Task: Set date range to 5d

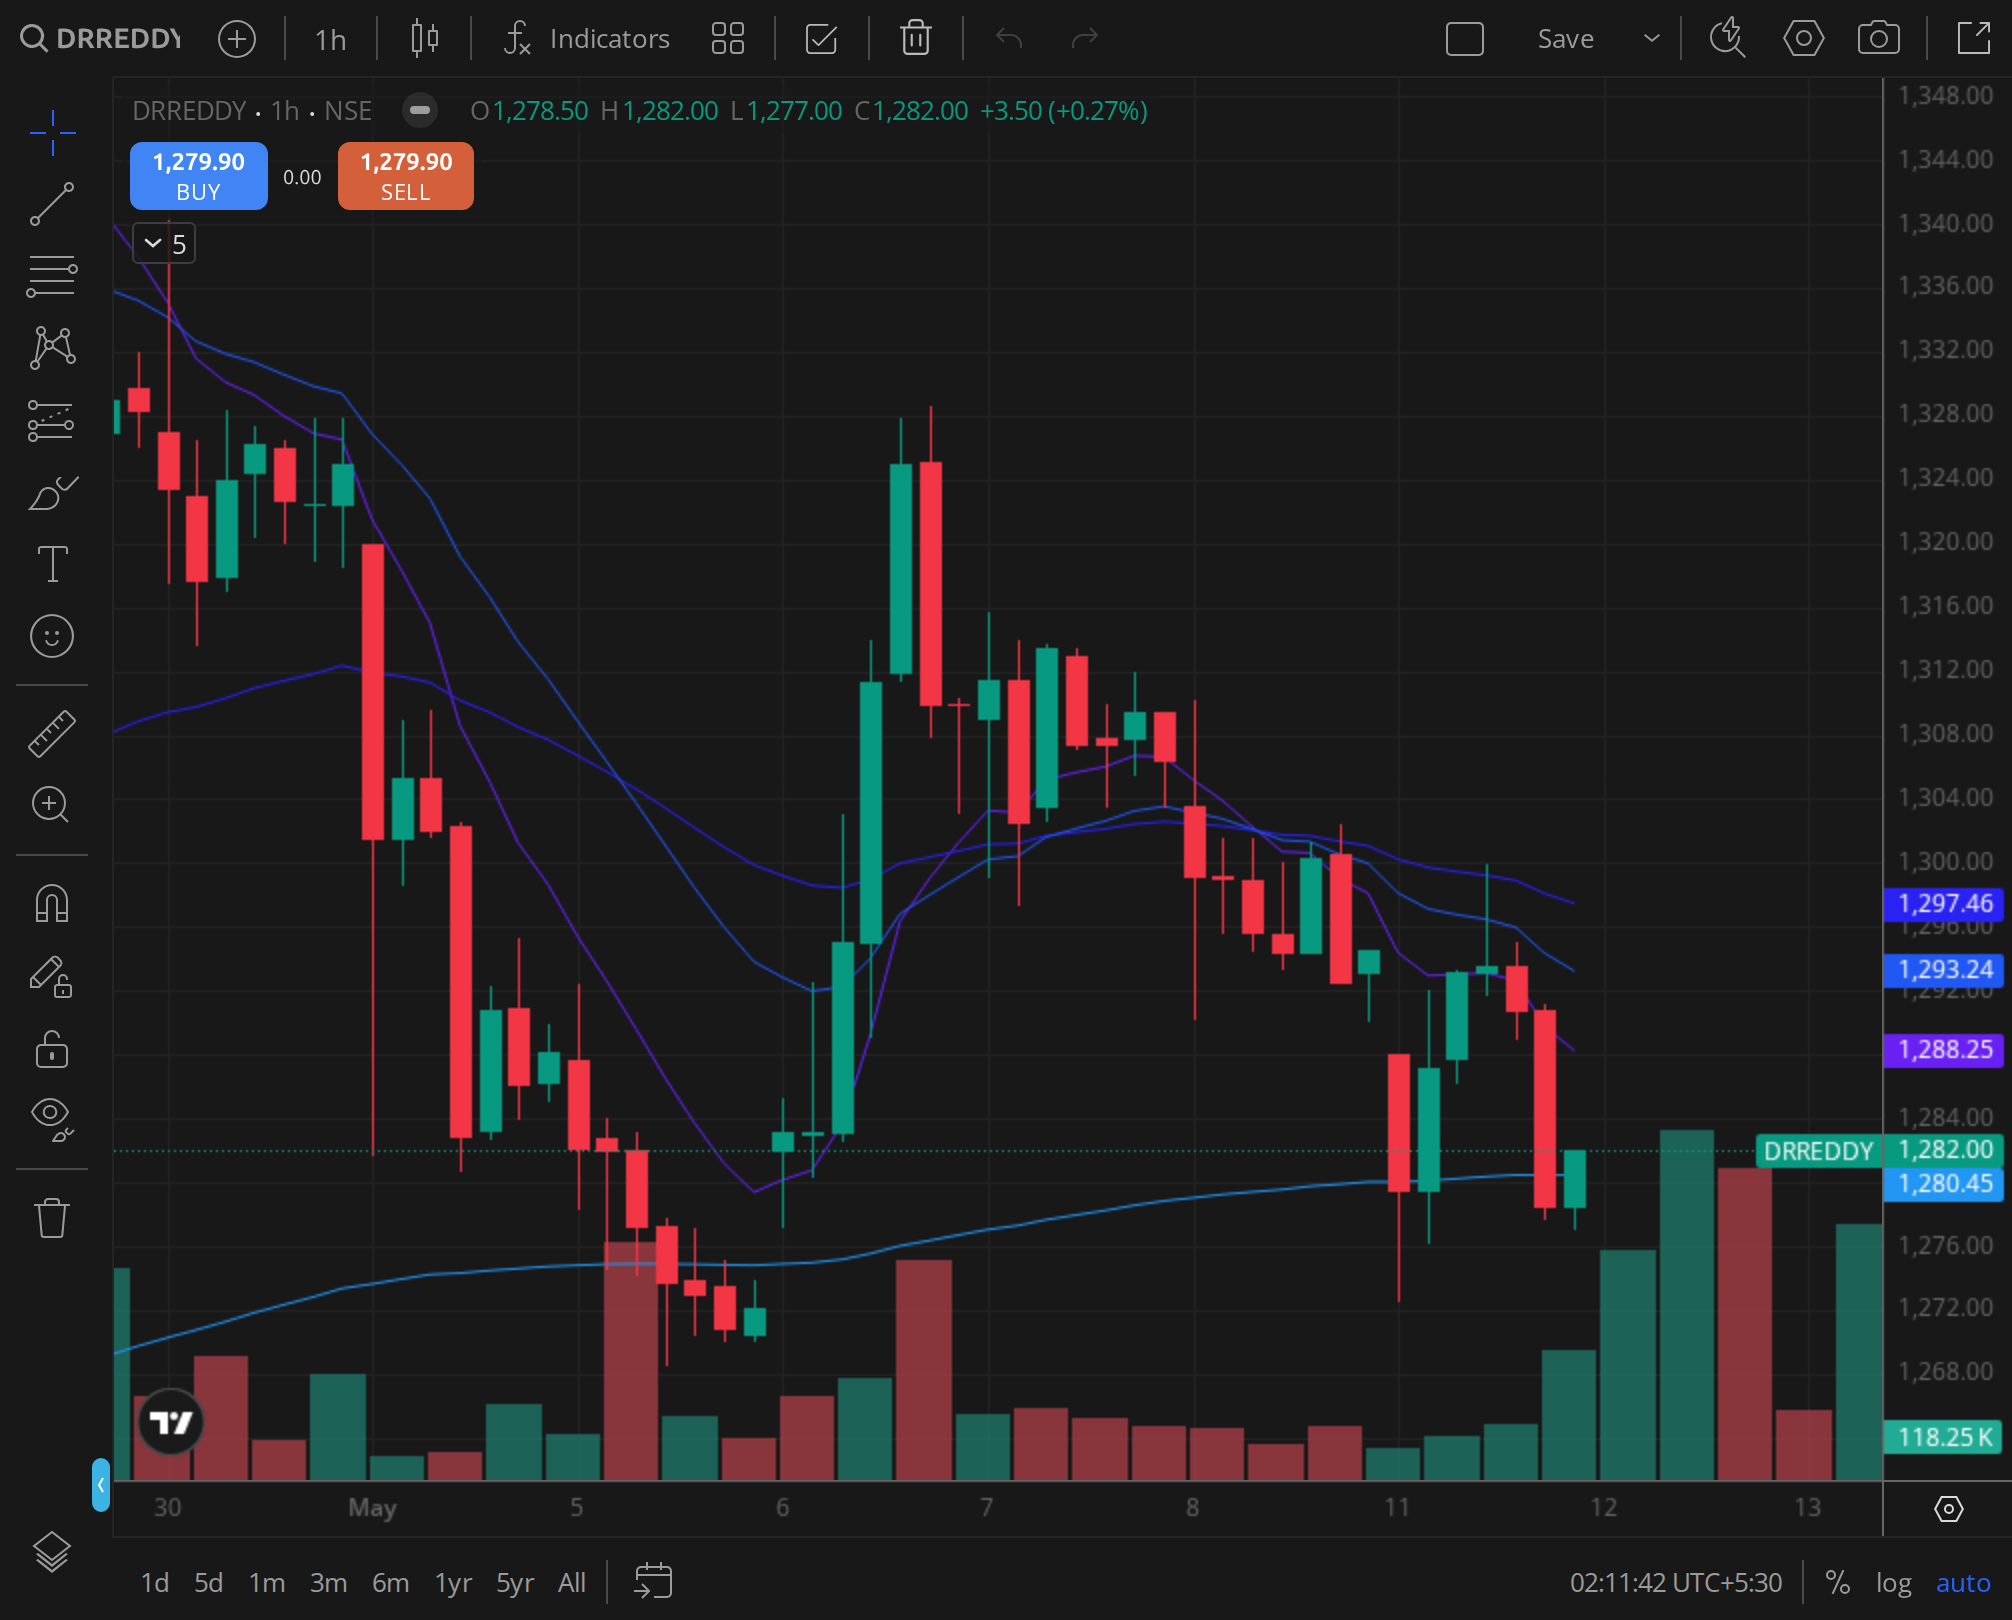Action: pyautogui.click(x=208, y=1583)
